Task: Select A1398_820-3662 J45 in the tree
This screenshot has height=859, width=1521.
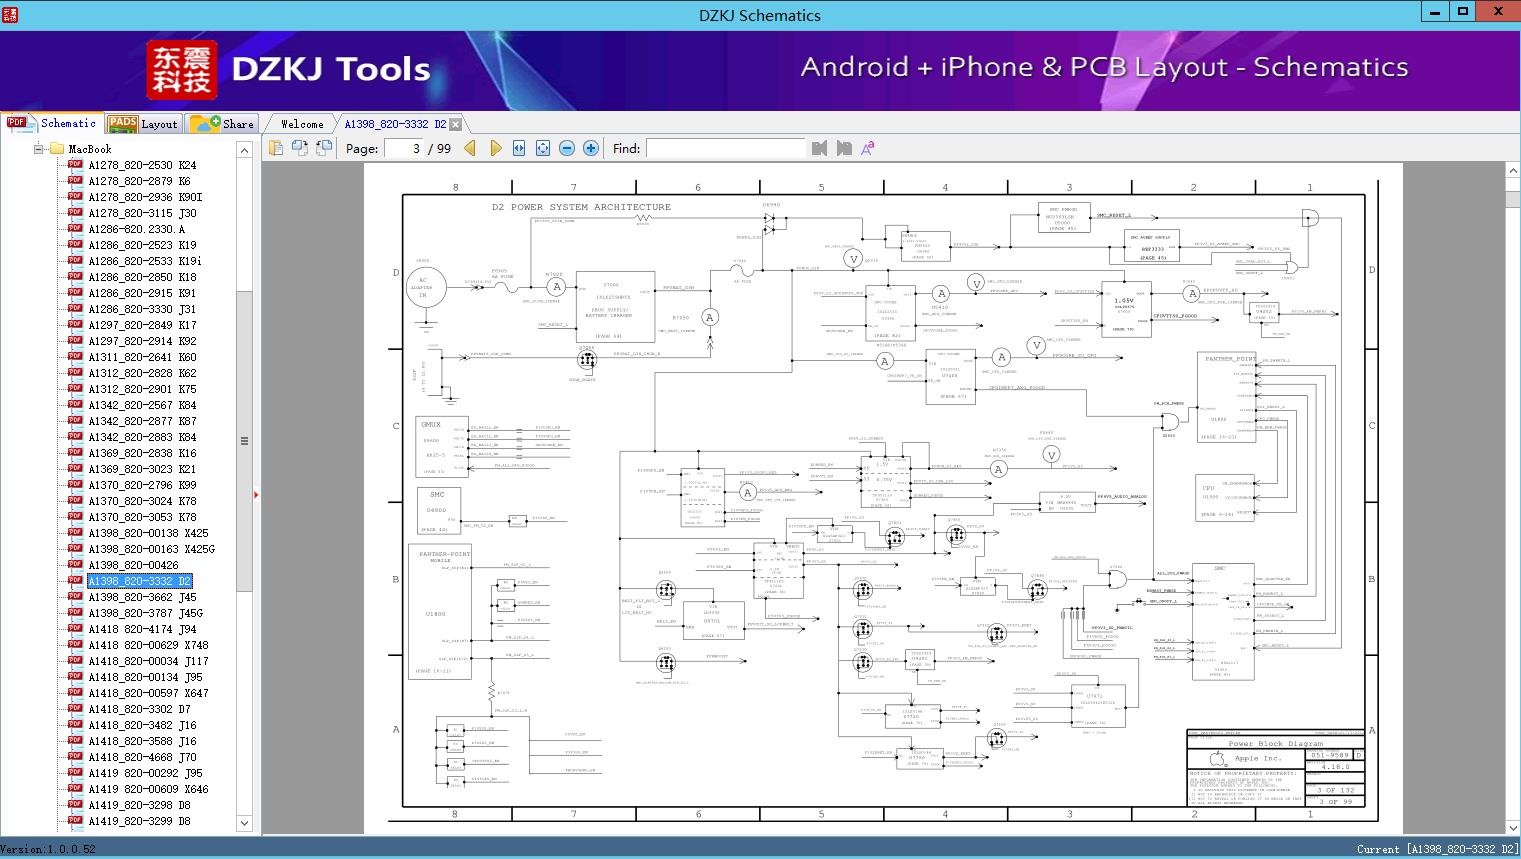Action: pos(142,597)
